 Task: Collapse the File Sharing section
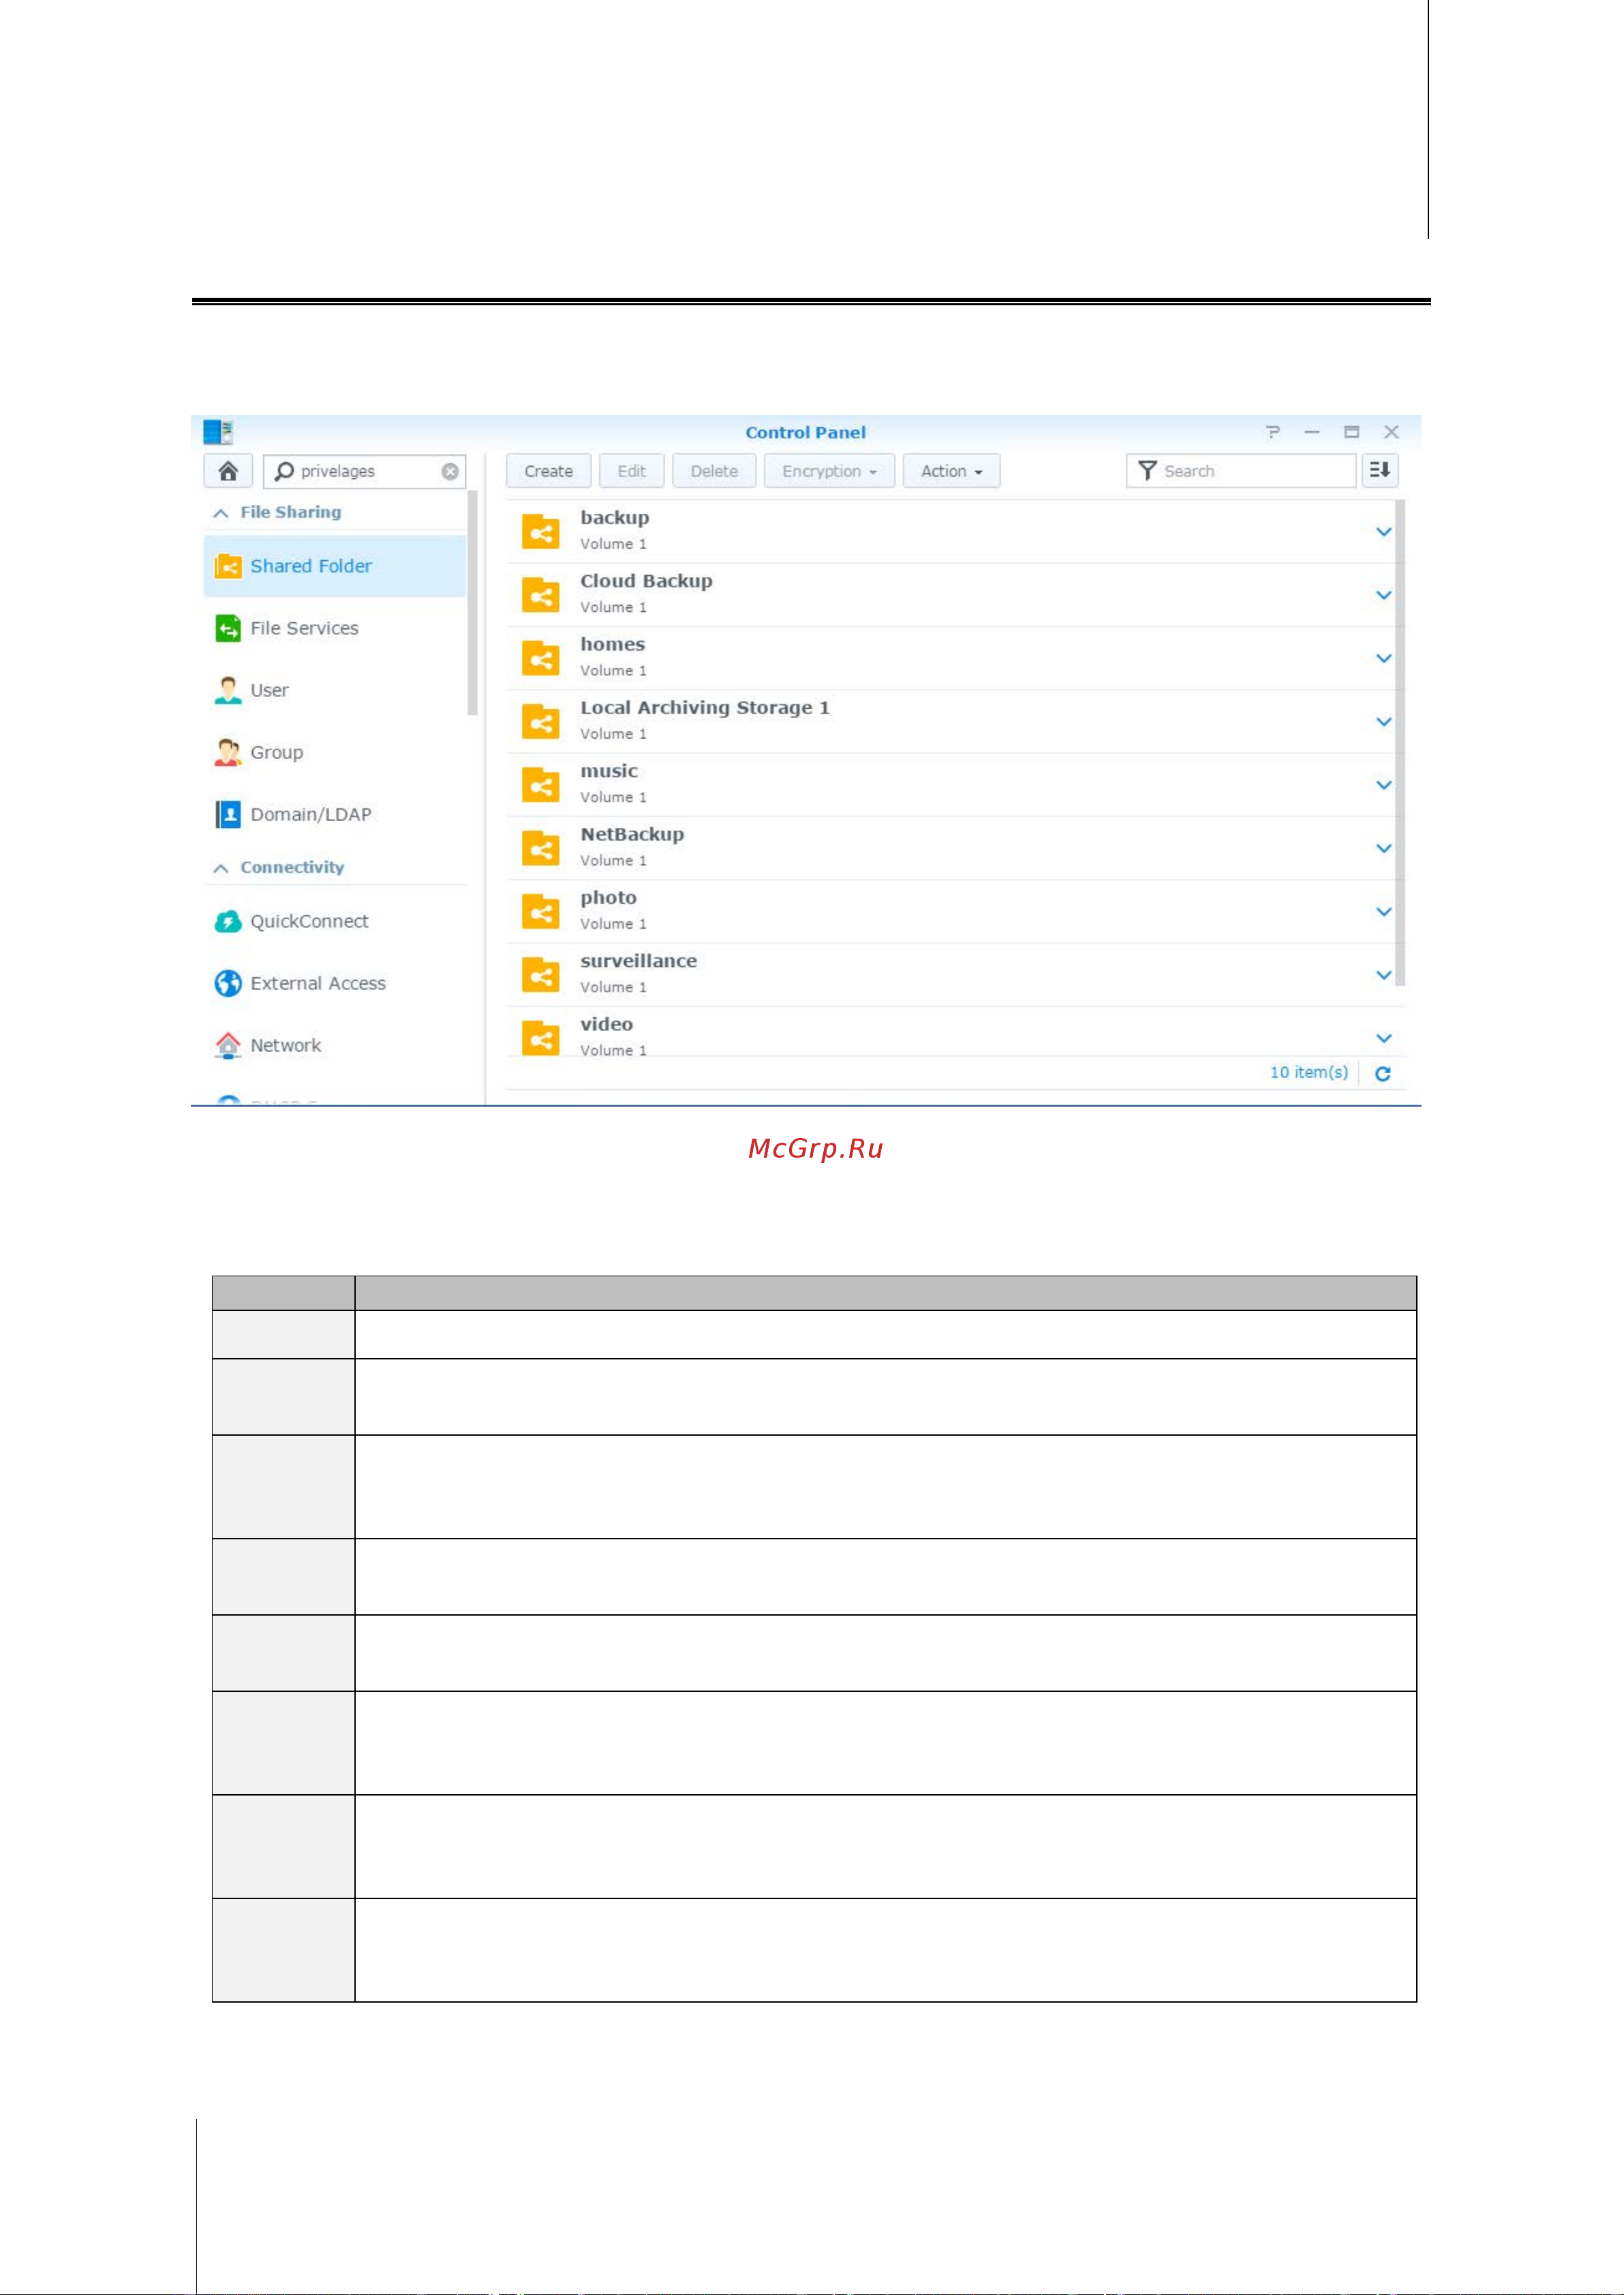pyautogui.click(x=221, y=513)
